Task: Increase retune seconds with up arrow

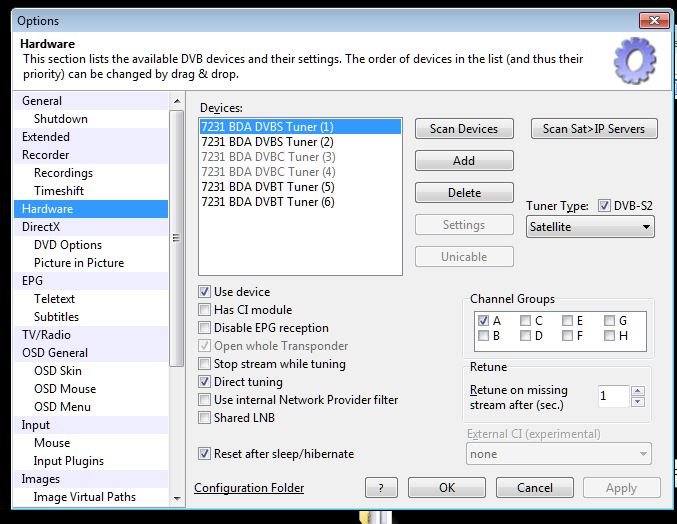Action: 638,391
